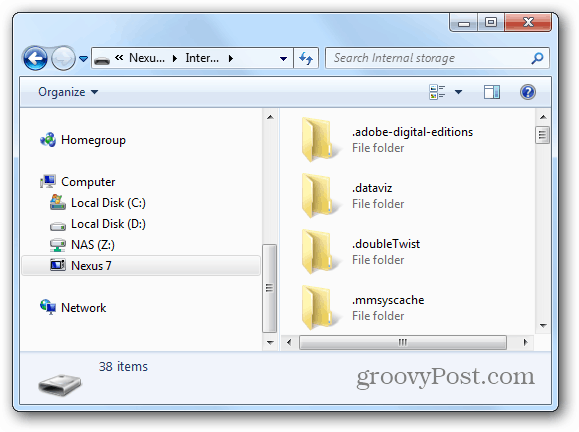
Task: Click the Change your view icon
Action: pos(437,92)
